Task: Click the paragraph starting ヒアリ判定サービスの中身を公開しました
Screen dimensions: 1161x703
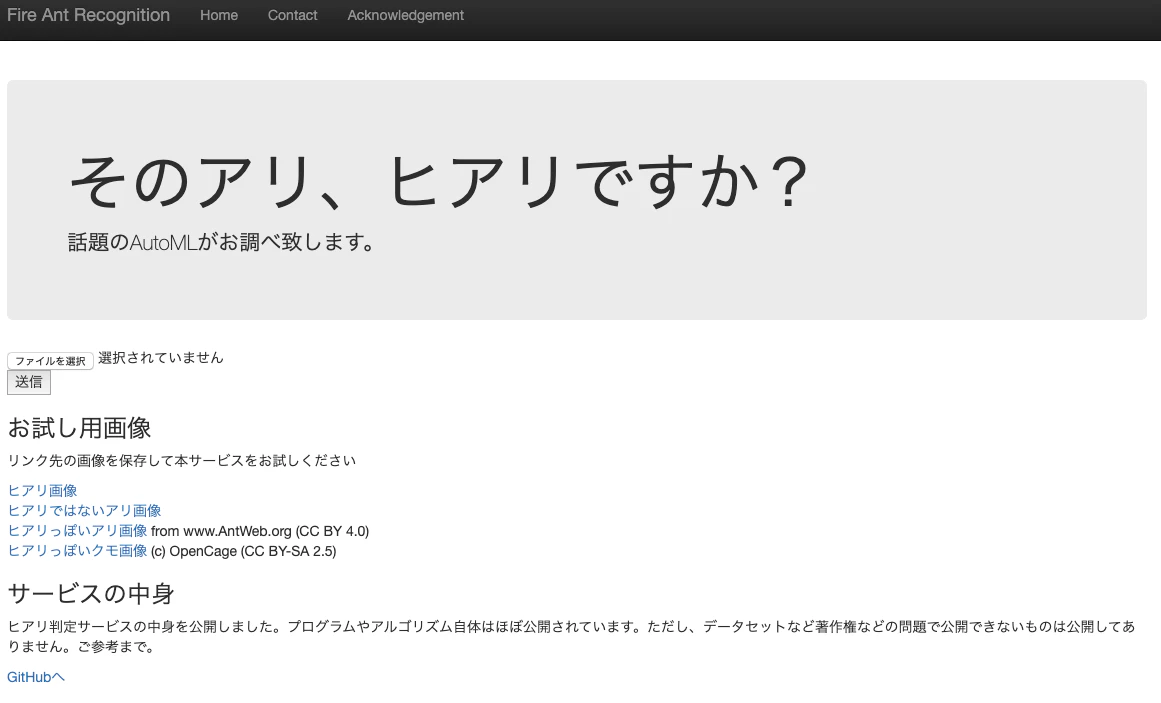Action: tap(571, 636)
